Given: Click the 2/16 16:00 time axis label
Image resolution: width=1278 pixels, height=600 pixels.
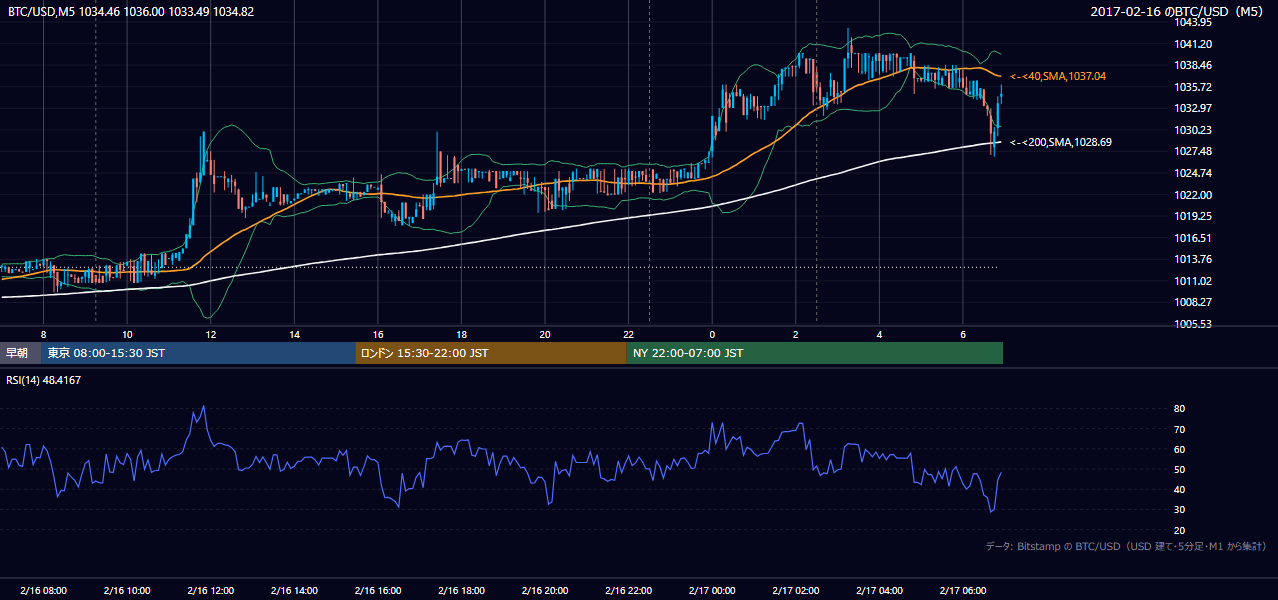Looking at the screenshot, I should pyautogui.click(x=378, y=591).
